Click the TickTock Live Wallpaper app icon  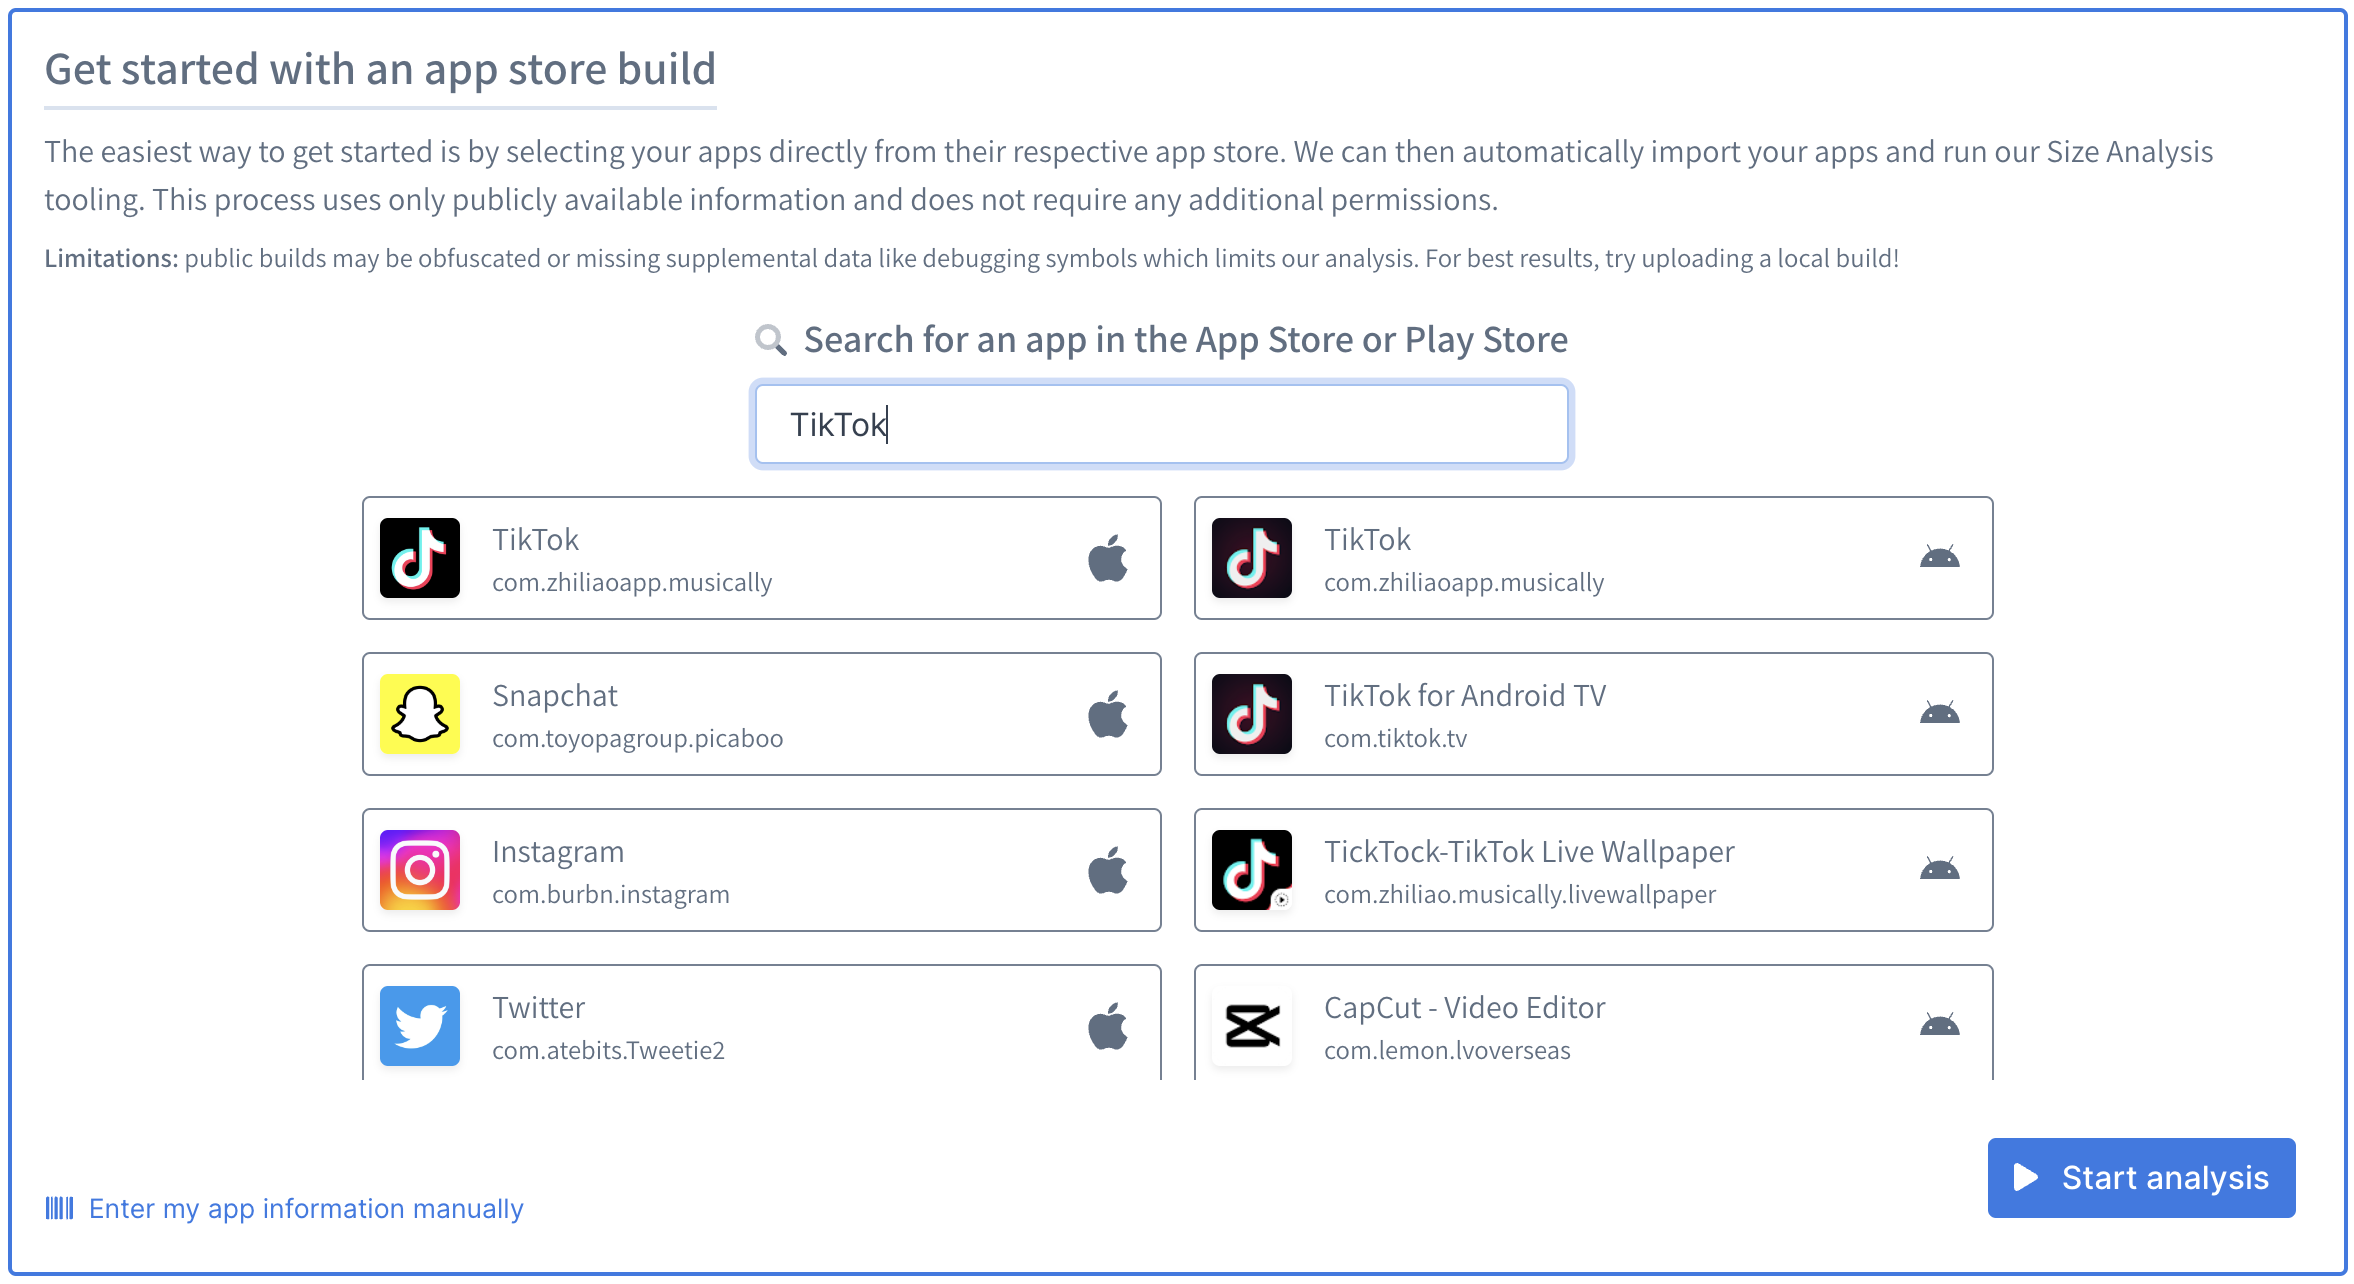click(x=1252, y=870)
